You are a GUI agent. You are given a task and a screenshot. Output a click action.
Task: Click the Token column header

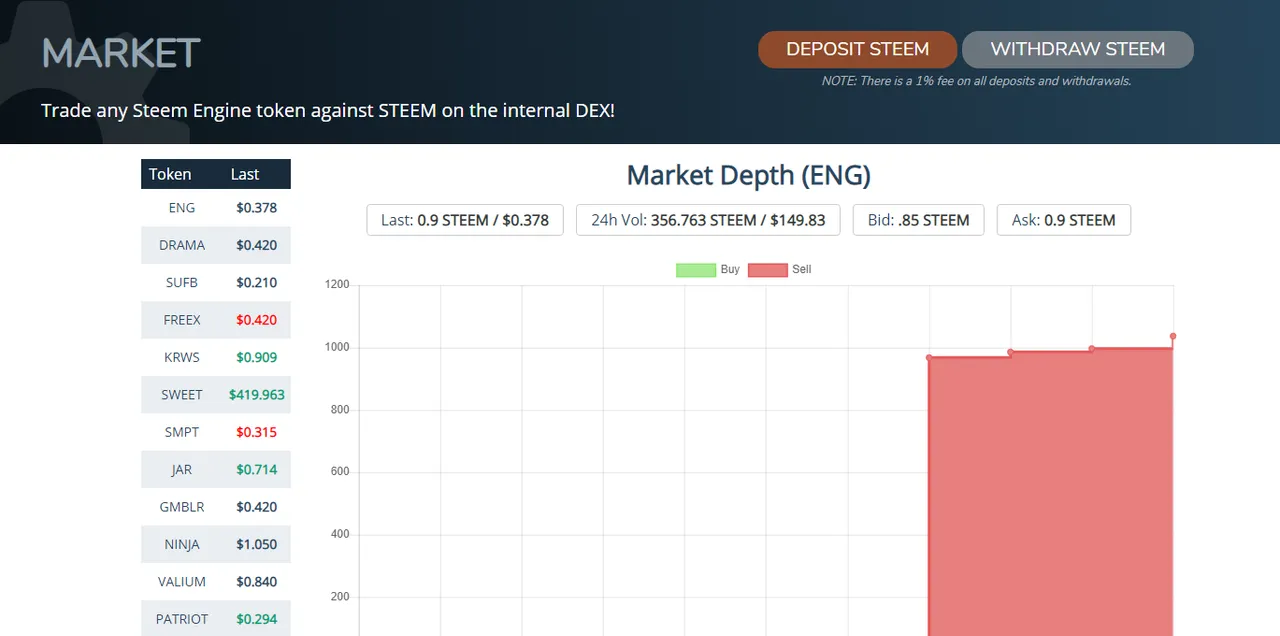[170, 174]
